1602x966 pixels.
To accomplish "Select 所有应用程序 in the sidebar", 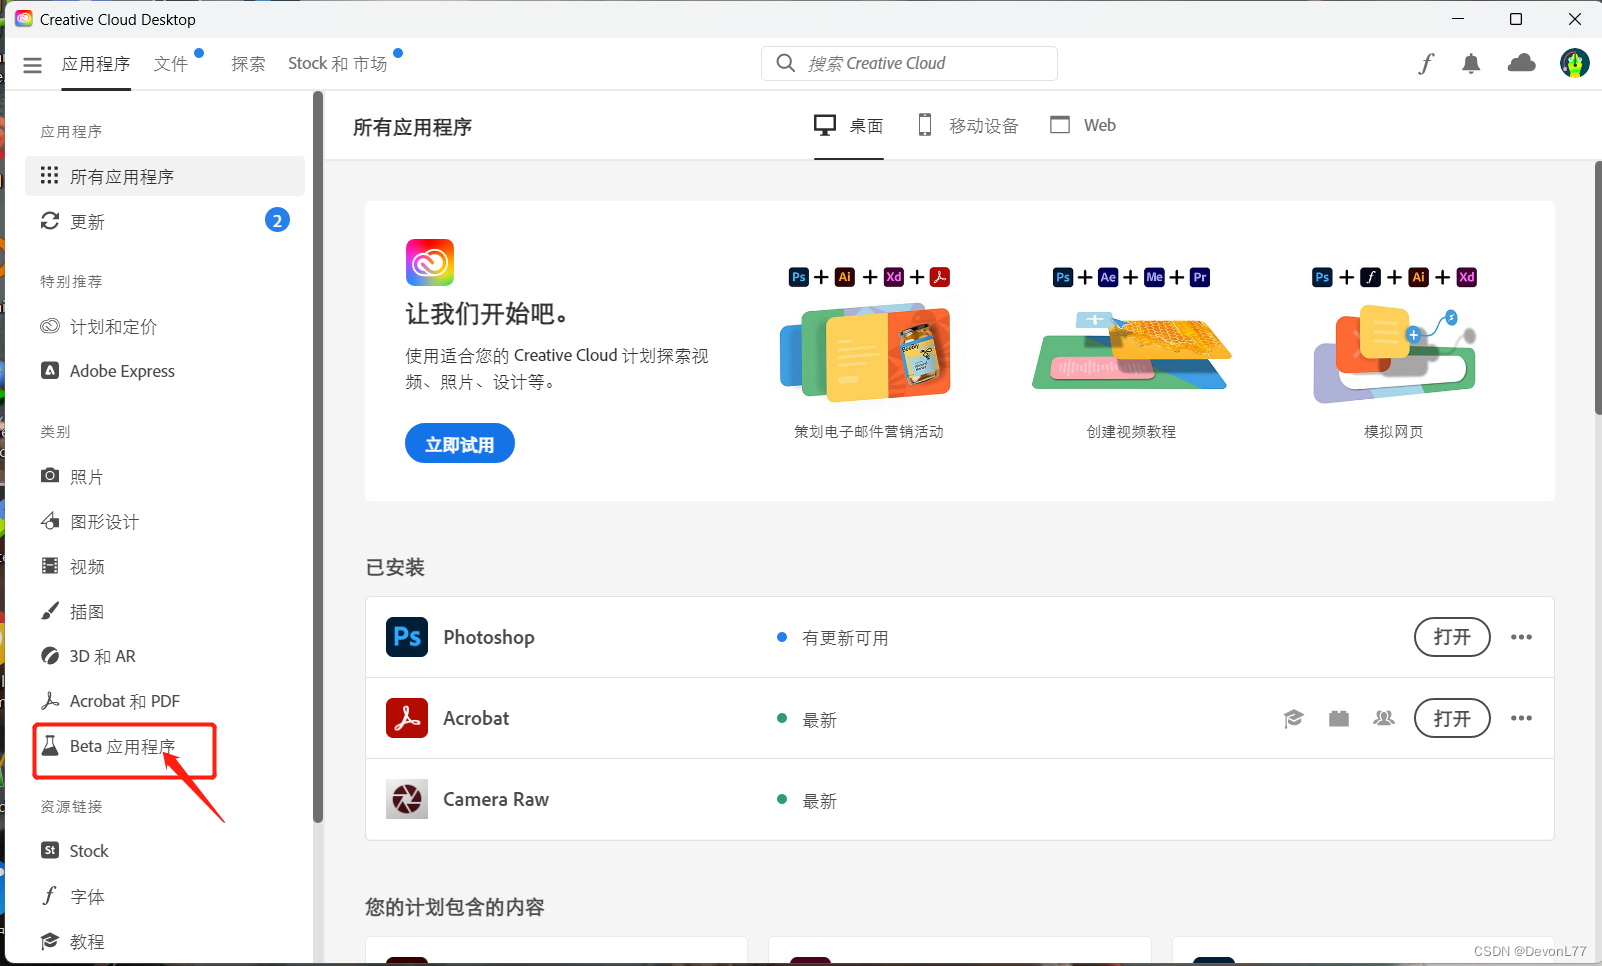I will click(165, 176).
